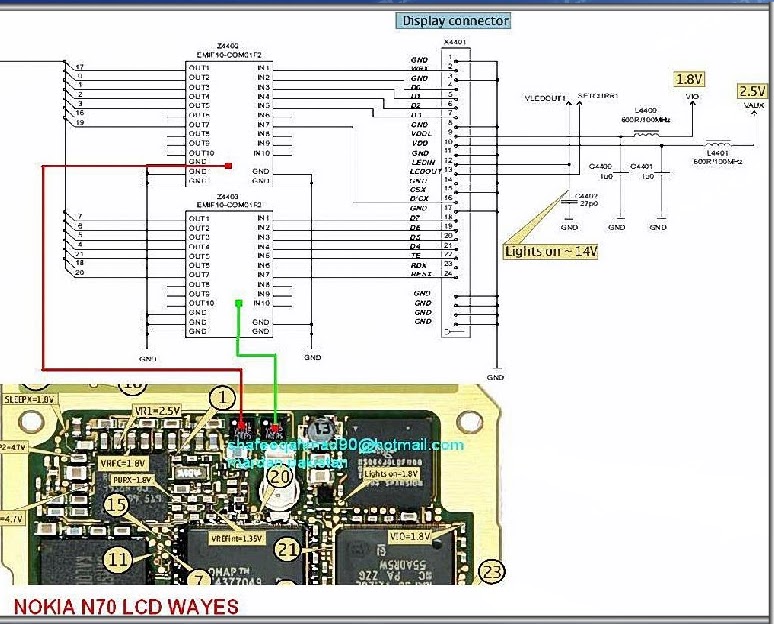Select the LEDOUT pin label
The image size is (774, 624).
pos(426,171)
